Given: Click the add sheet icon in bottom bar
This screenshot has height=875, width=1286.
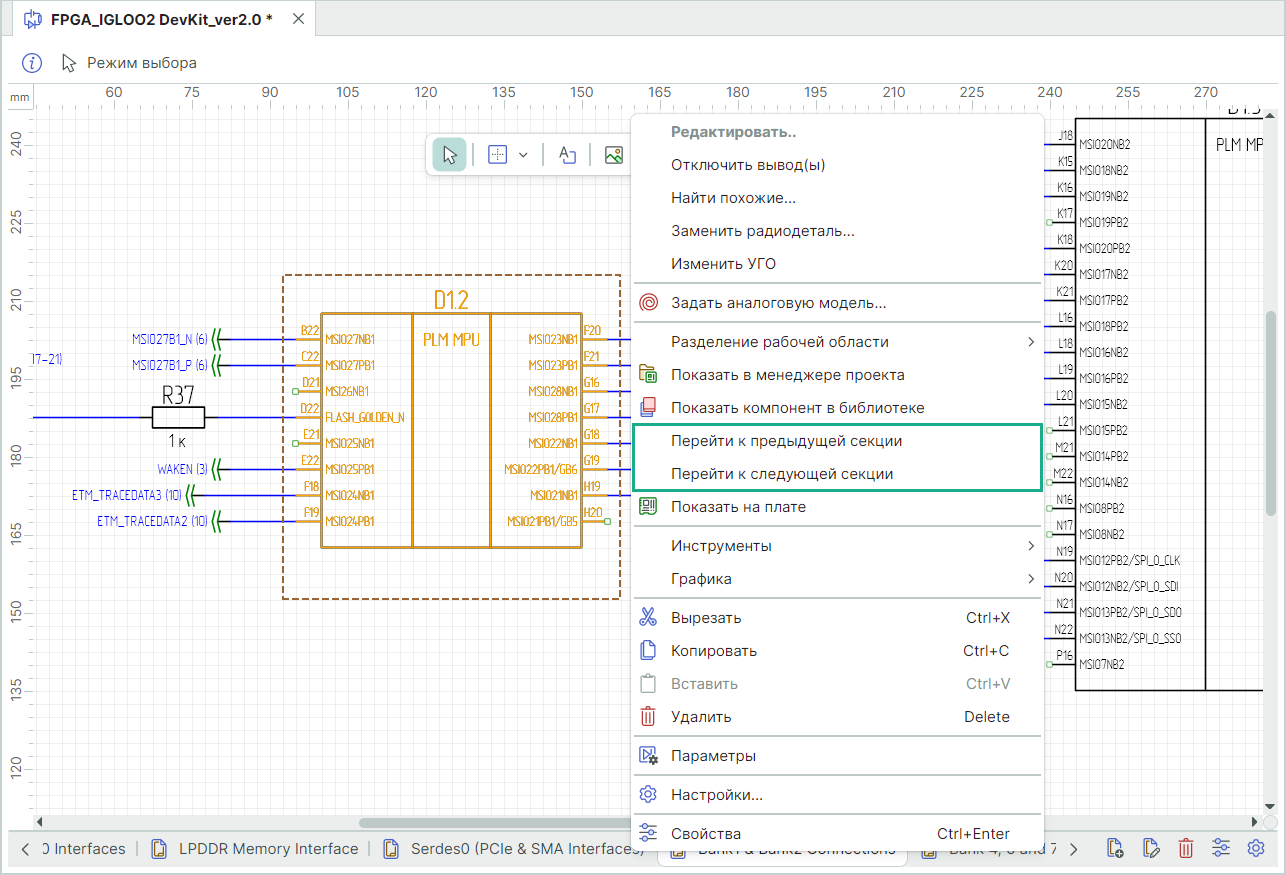Looking at the screenshot, I should point(1116,849).
